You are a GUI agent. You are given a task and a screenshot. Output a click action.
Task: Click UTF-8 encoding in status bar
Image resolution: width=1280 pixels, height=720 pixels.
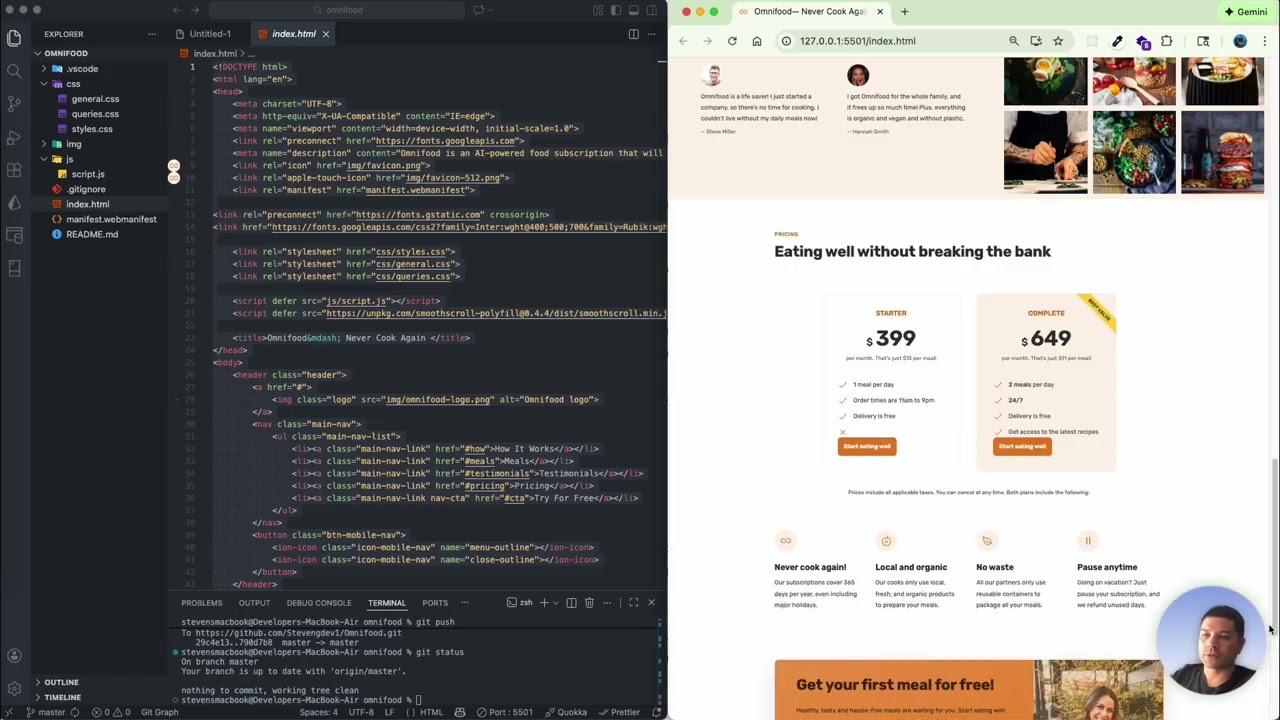[361, 713]
